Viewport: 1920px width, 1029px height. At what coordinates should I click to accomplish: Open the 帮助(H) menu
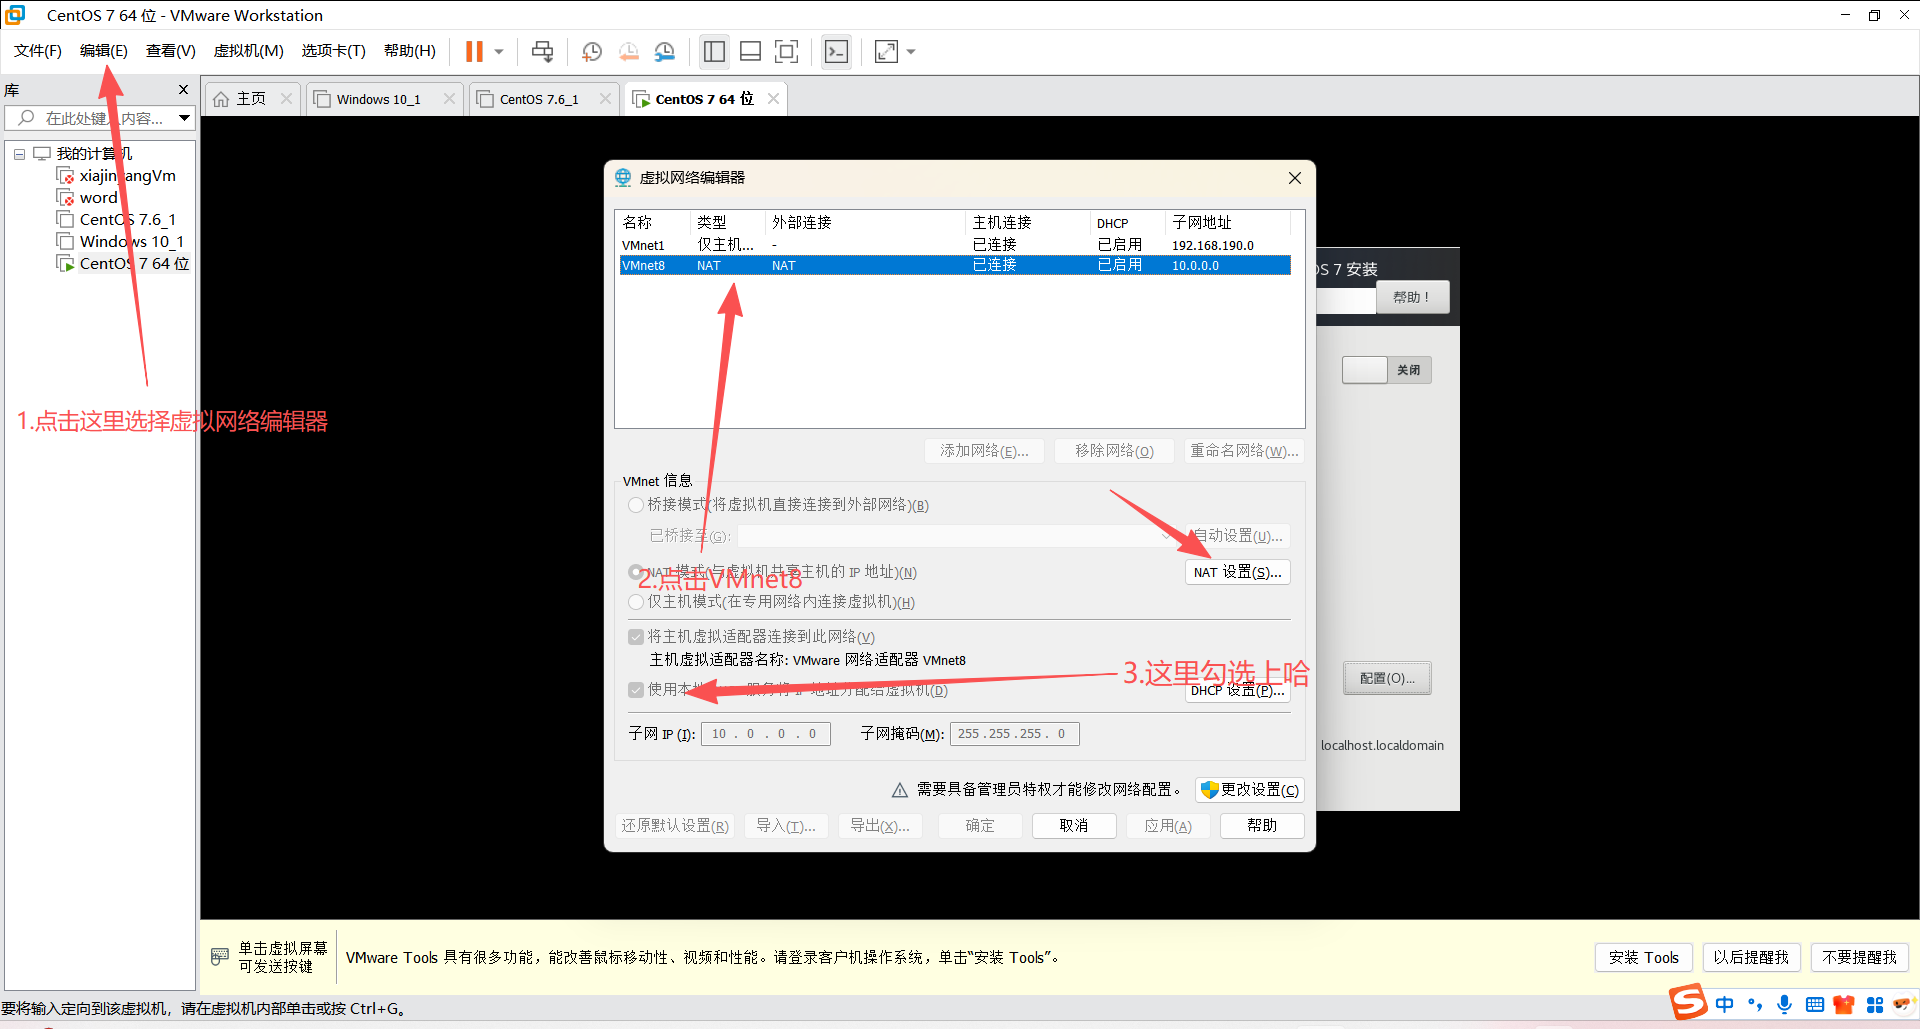point(410,51)
